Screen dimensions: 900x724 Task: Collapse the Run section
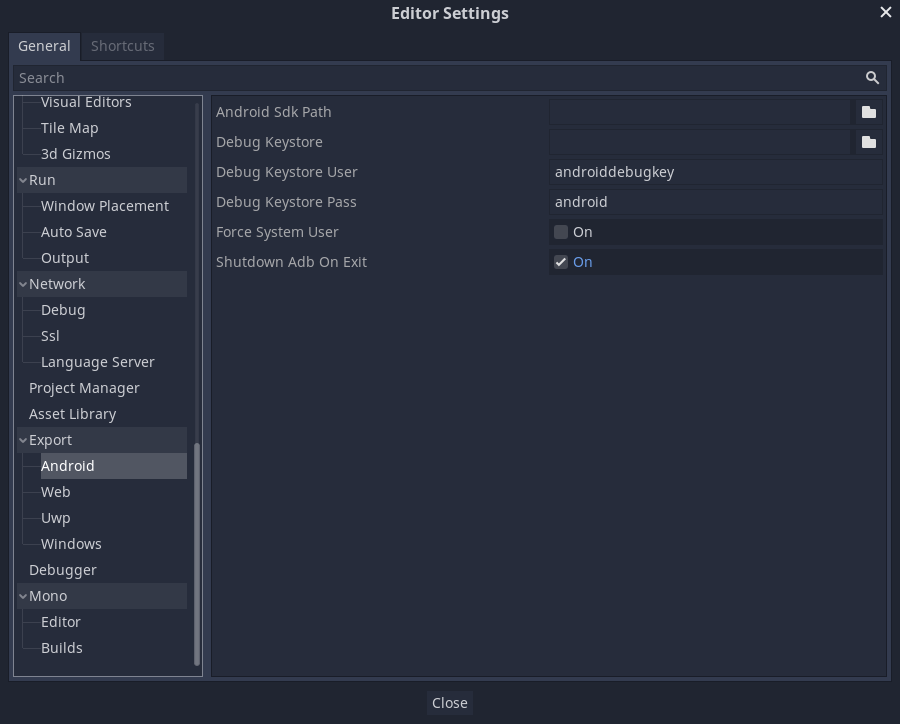click(22, 179)
